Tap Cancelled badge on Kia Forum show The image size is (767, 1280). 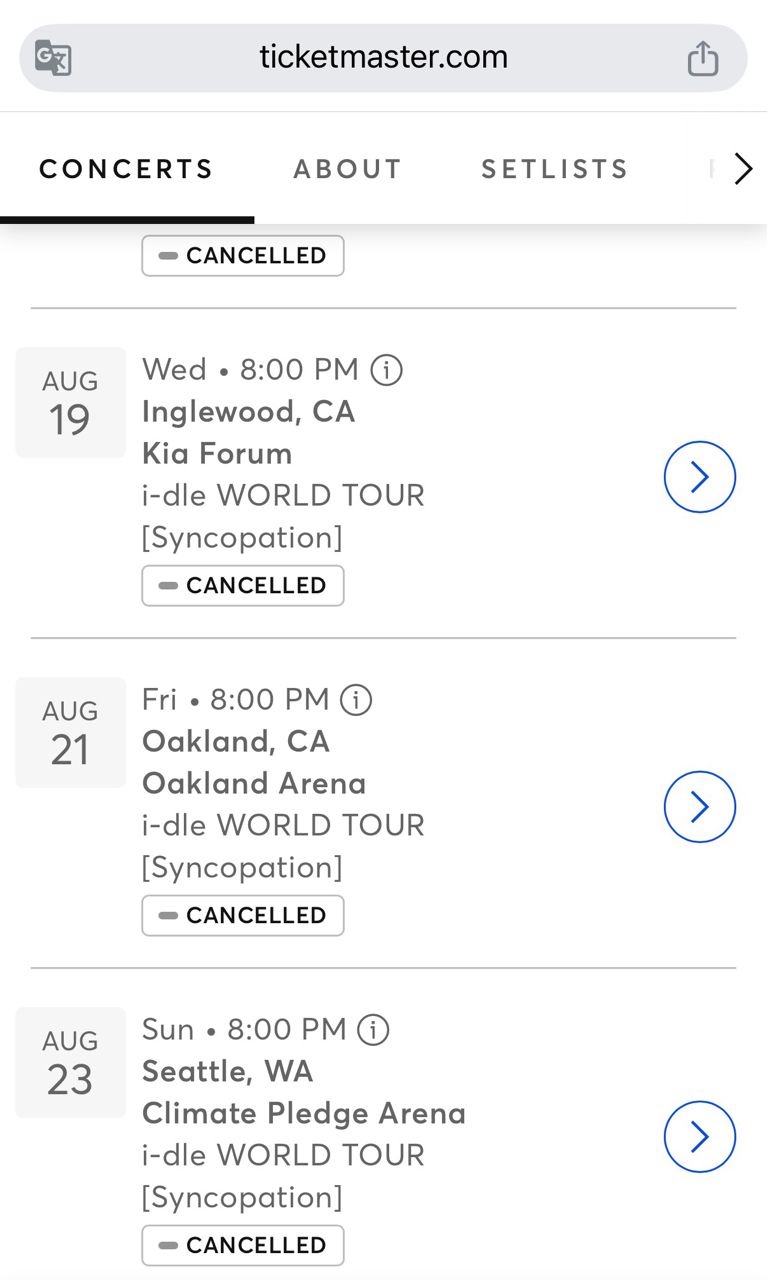pyautogui.click(x=243, y=586)
